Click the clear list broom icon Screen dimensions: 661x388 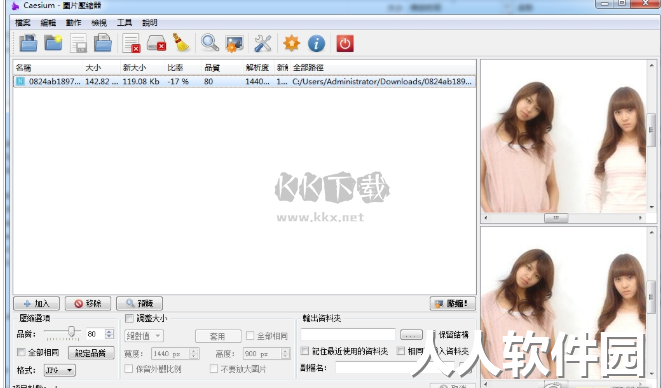181,43
